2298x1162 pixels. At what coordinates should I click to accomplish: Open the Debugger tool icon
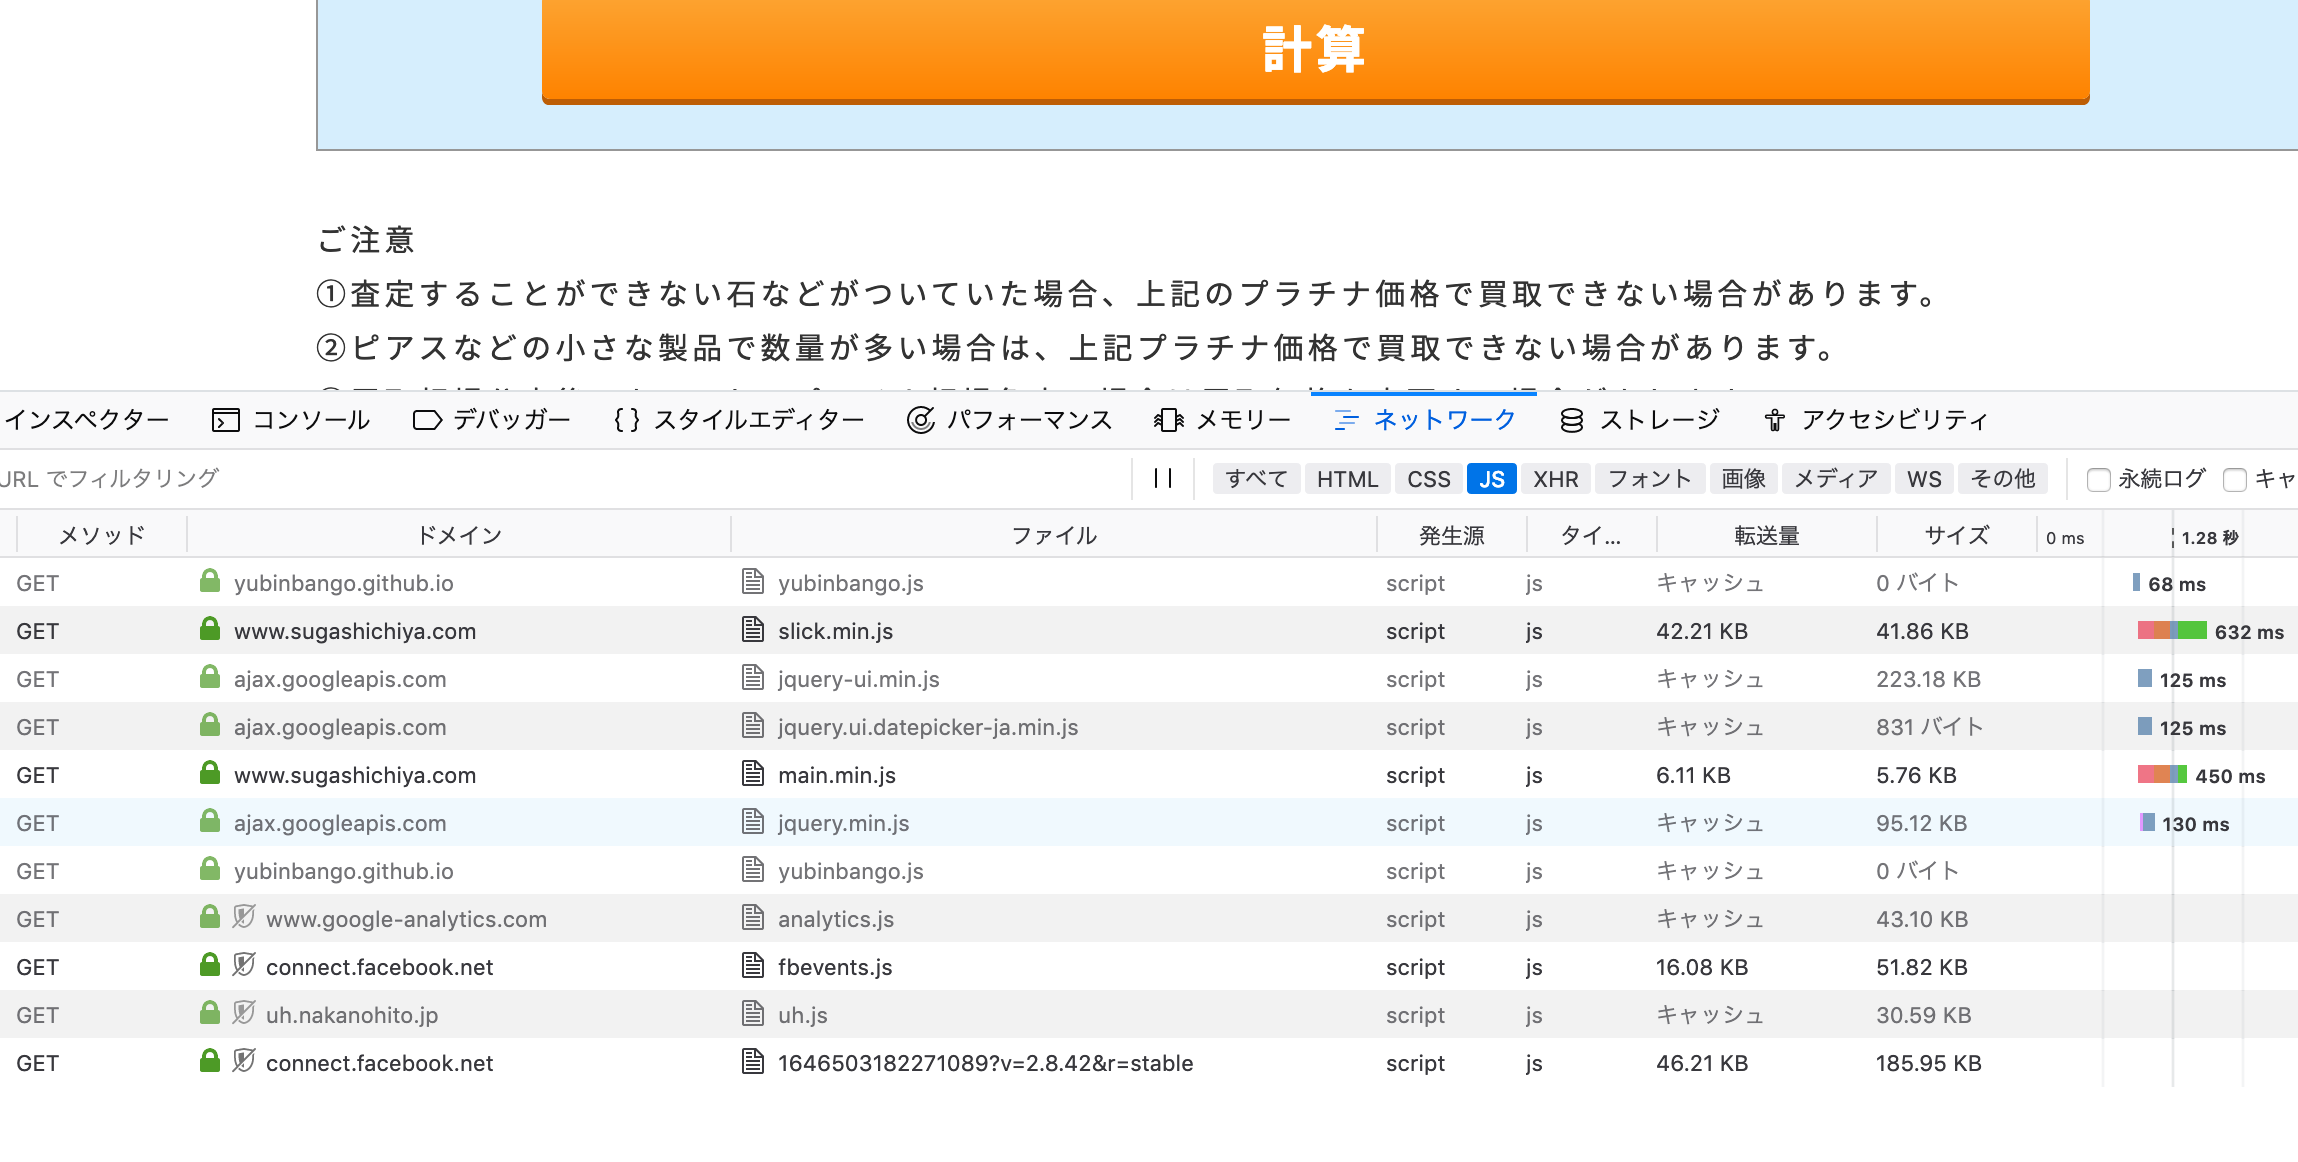[x=427, y=420]
